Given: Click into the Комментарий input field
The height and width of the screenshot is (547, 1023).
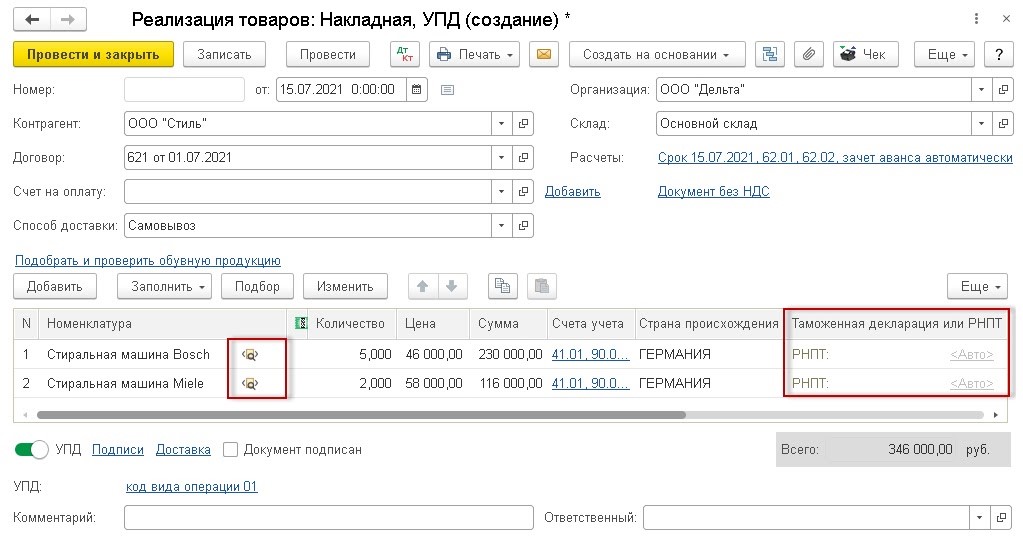Looking at the screenshot, I should pos(328,517).
